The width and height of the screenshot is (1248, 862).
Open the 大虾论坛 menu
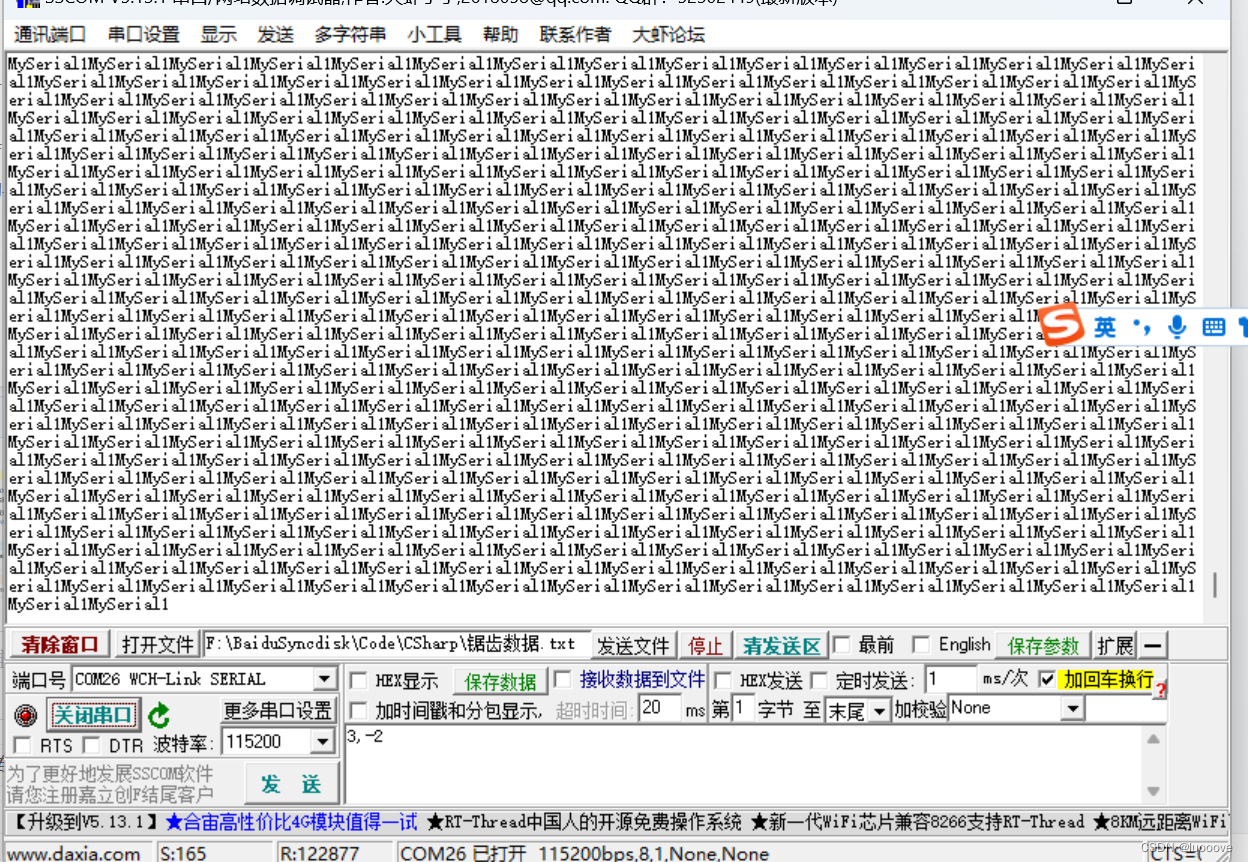pos(668,35)
